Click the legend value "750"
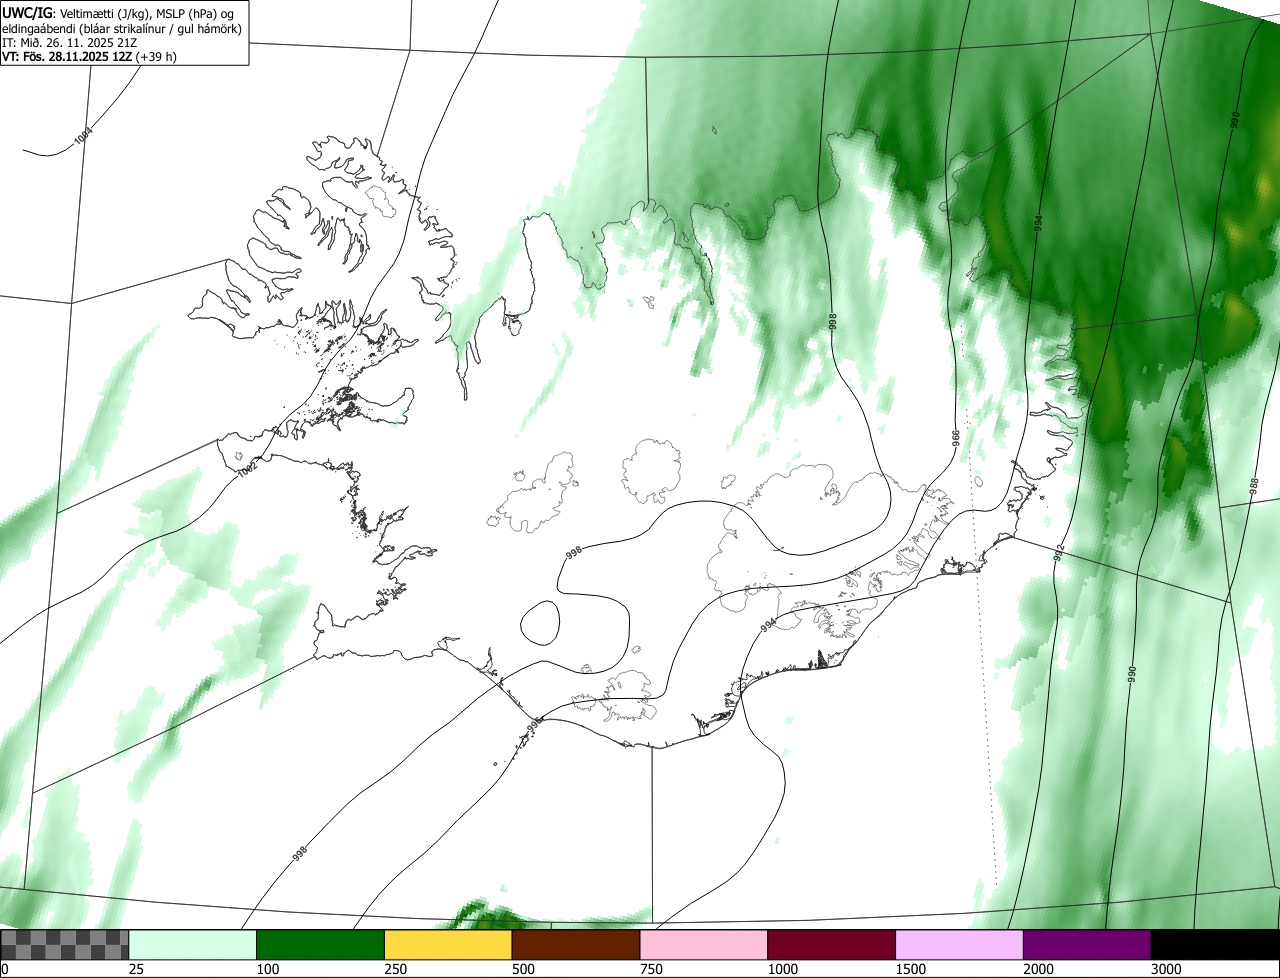The height and width of the screenshot is (978, 1280). [650, 969]
